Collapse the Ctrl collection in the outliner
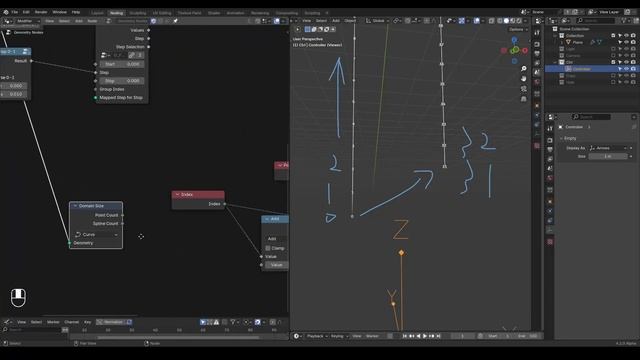Screen dimensions: 640x360 555,62
